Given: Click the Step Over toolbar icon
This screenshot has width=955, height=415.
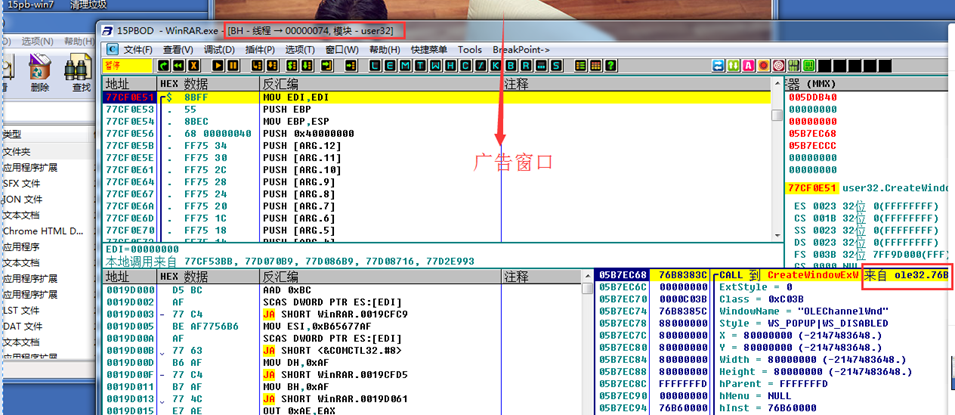Looking at the screenshot, I should 272,65.
